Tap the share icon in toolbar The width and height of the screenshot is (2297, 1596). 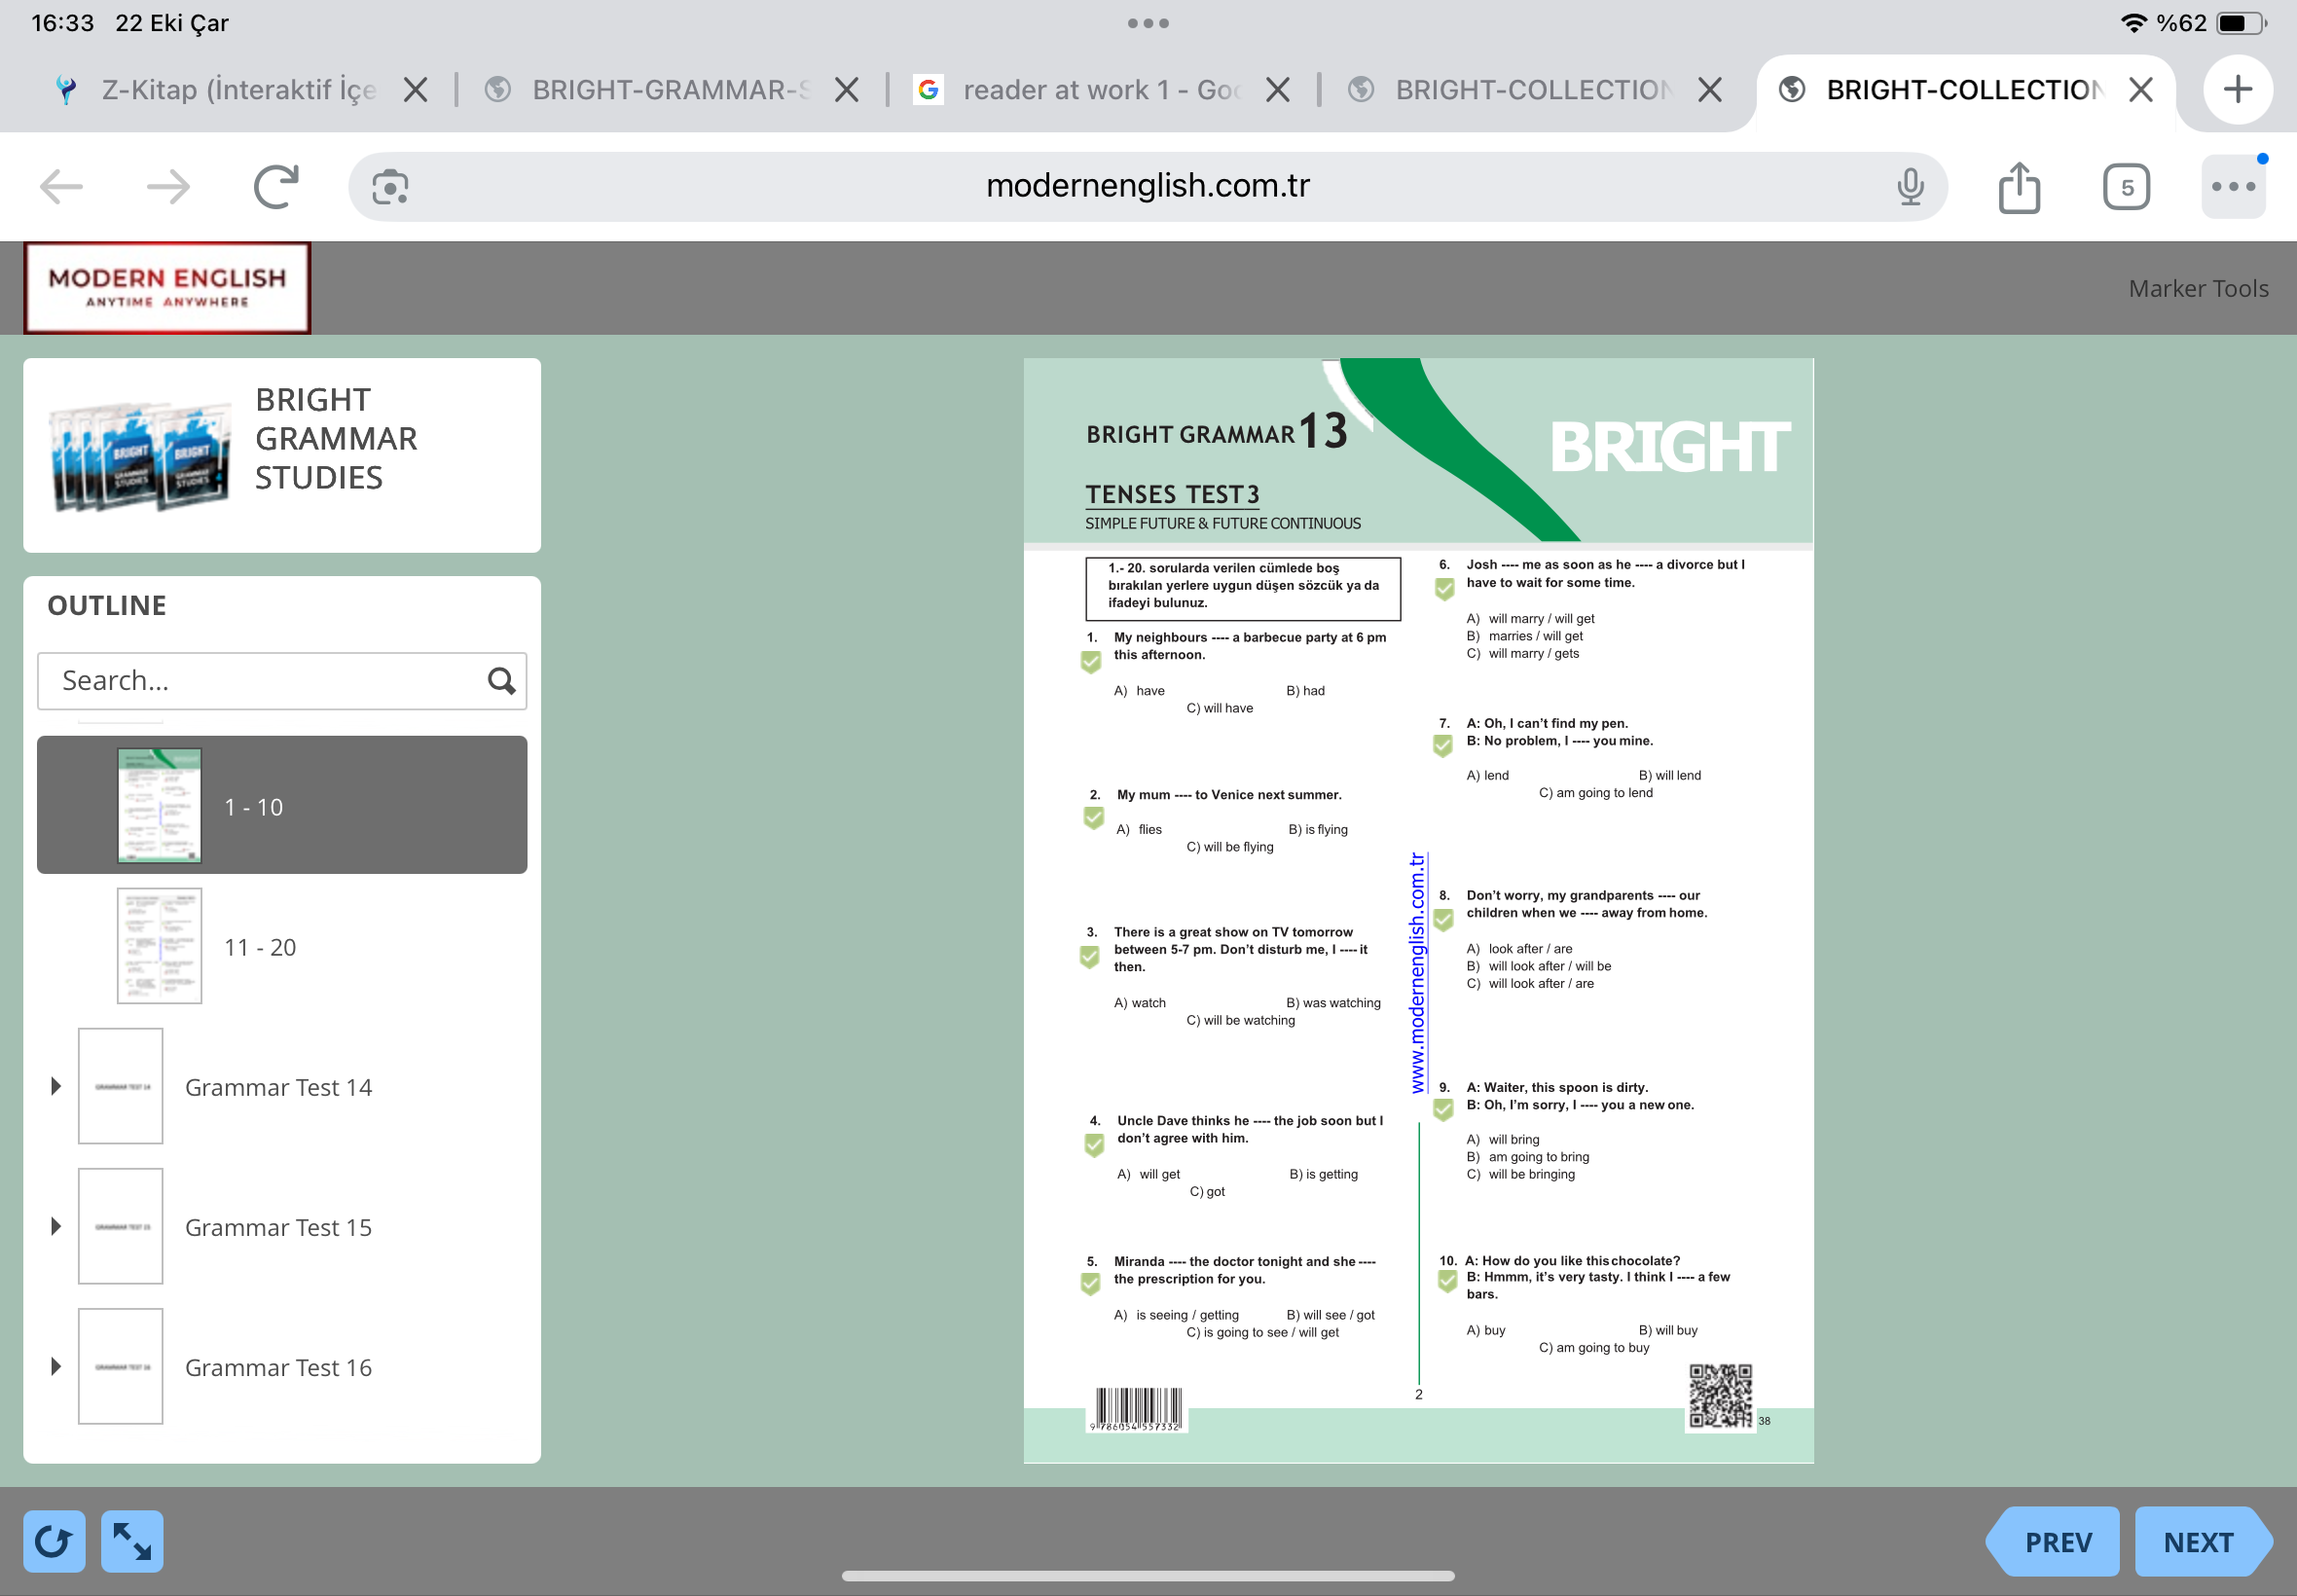[2018, 187]
